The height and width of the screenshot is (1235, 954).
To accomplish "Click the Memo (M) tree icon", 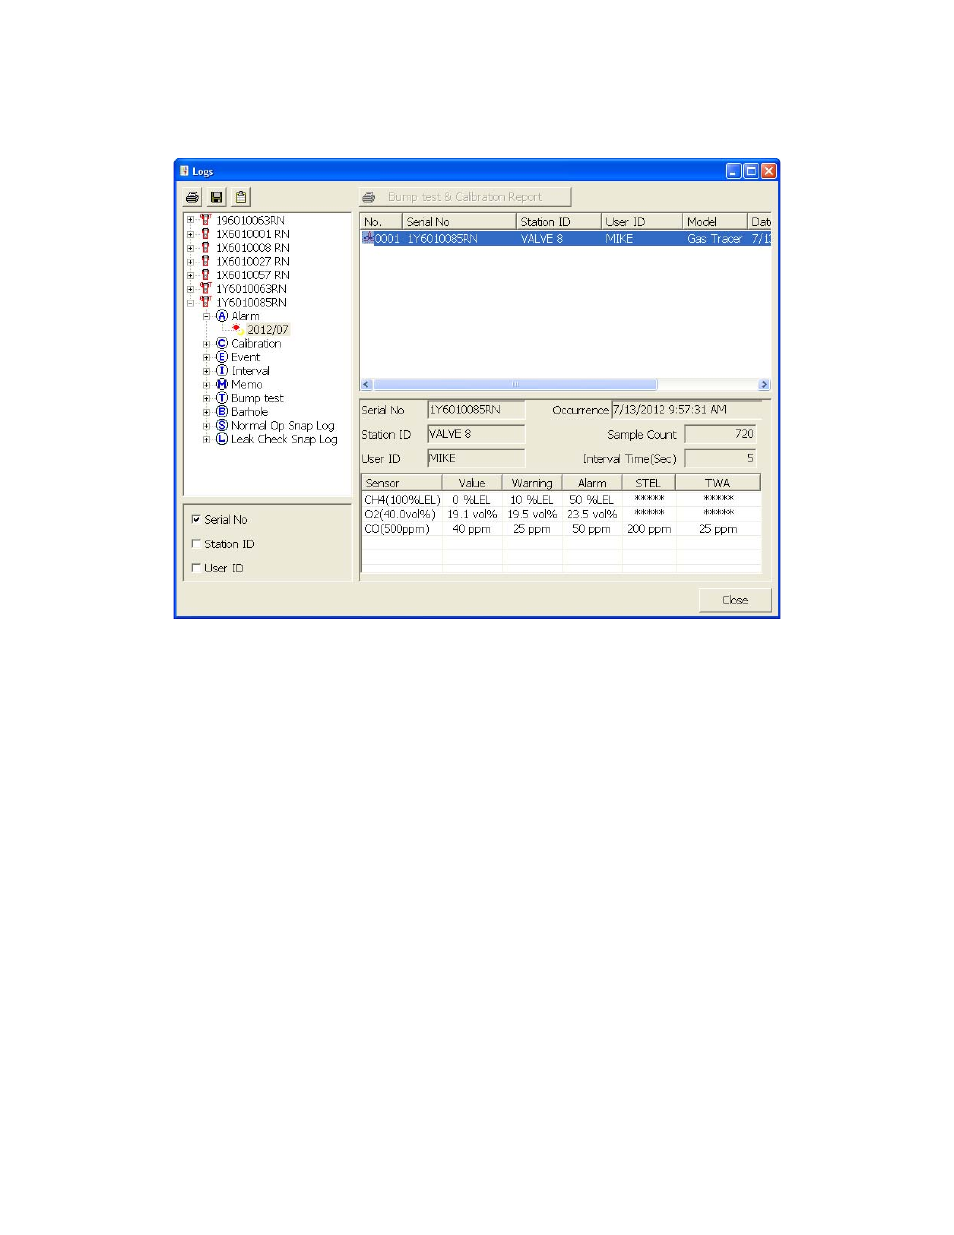I will (x=222, y=384).
